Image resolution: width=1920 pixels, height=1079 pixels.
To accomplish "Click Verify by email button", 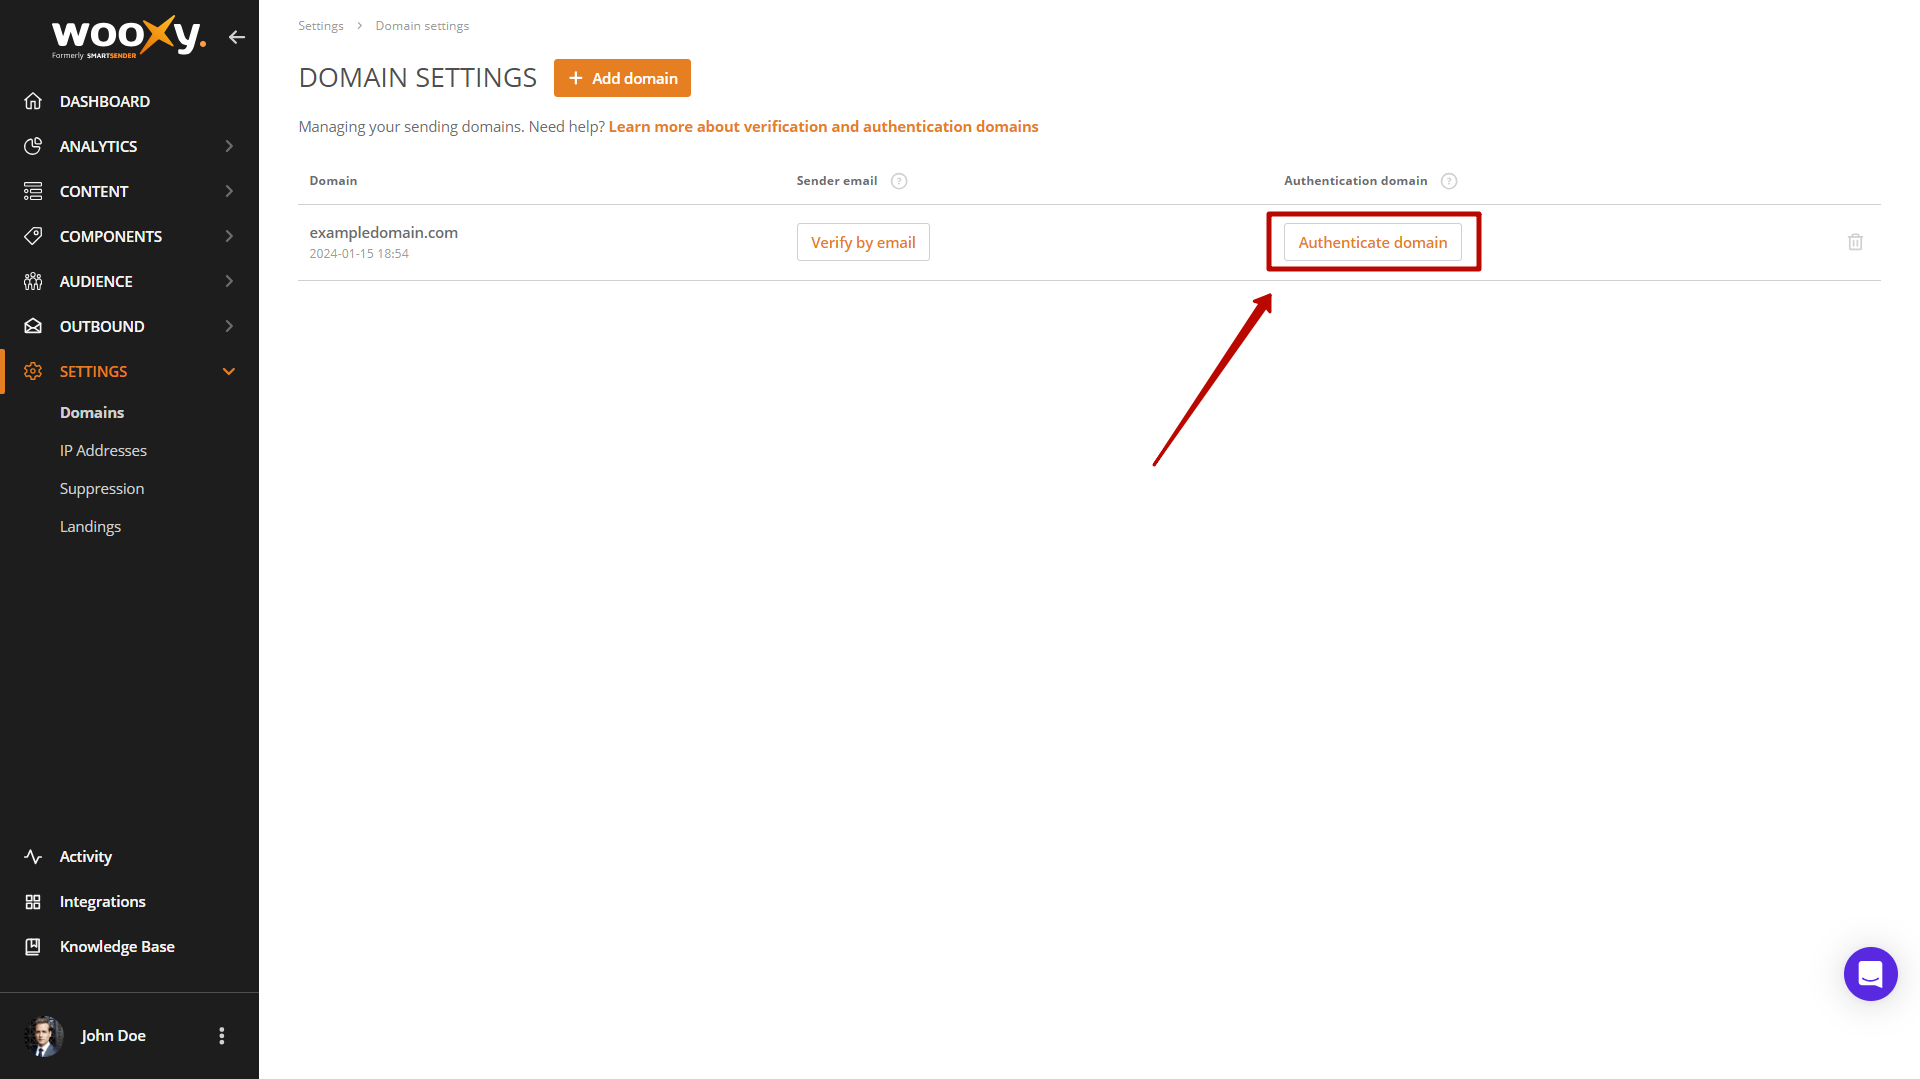I will point(863,242).
